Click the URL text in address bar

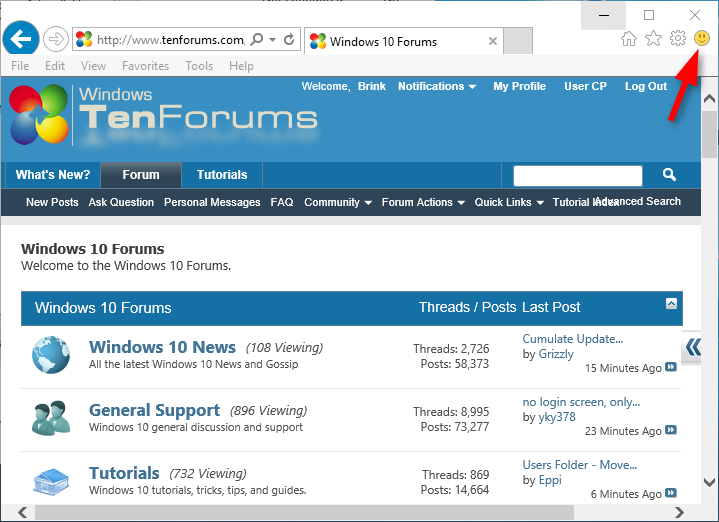(171, 40)
